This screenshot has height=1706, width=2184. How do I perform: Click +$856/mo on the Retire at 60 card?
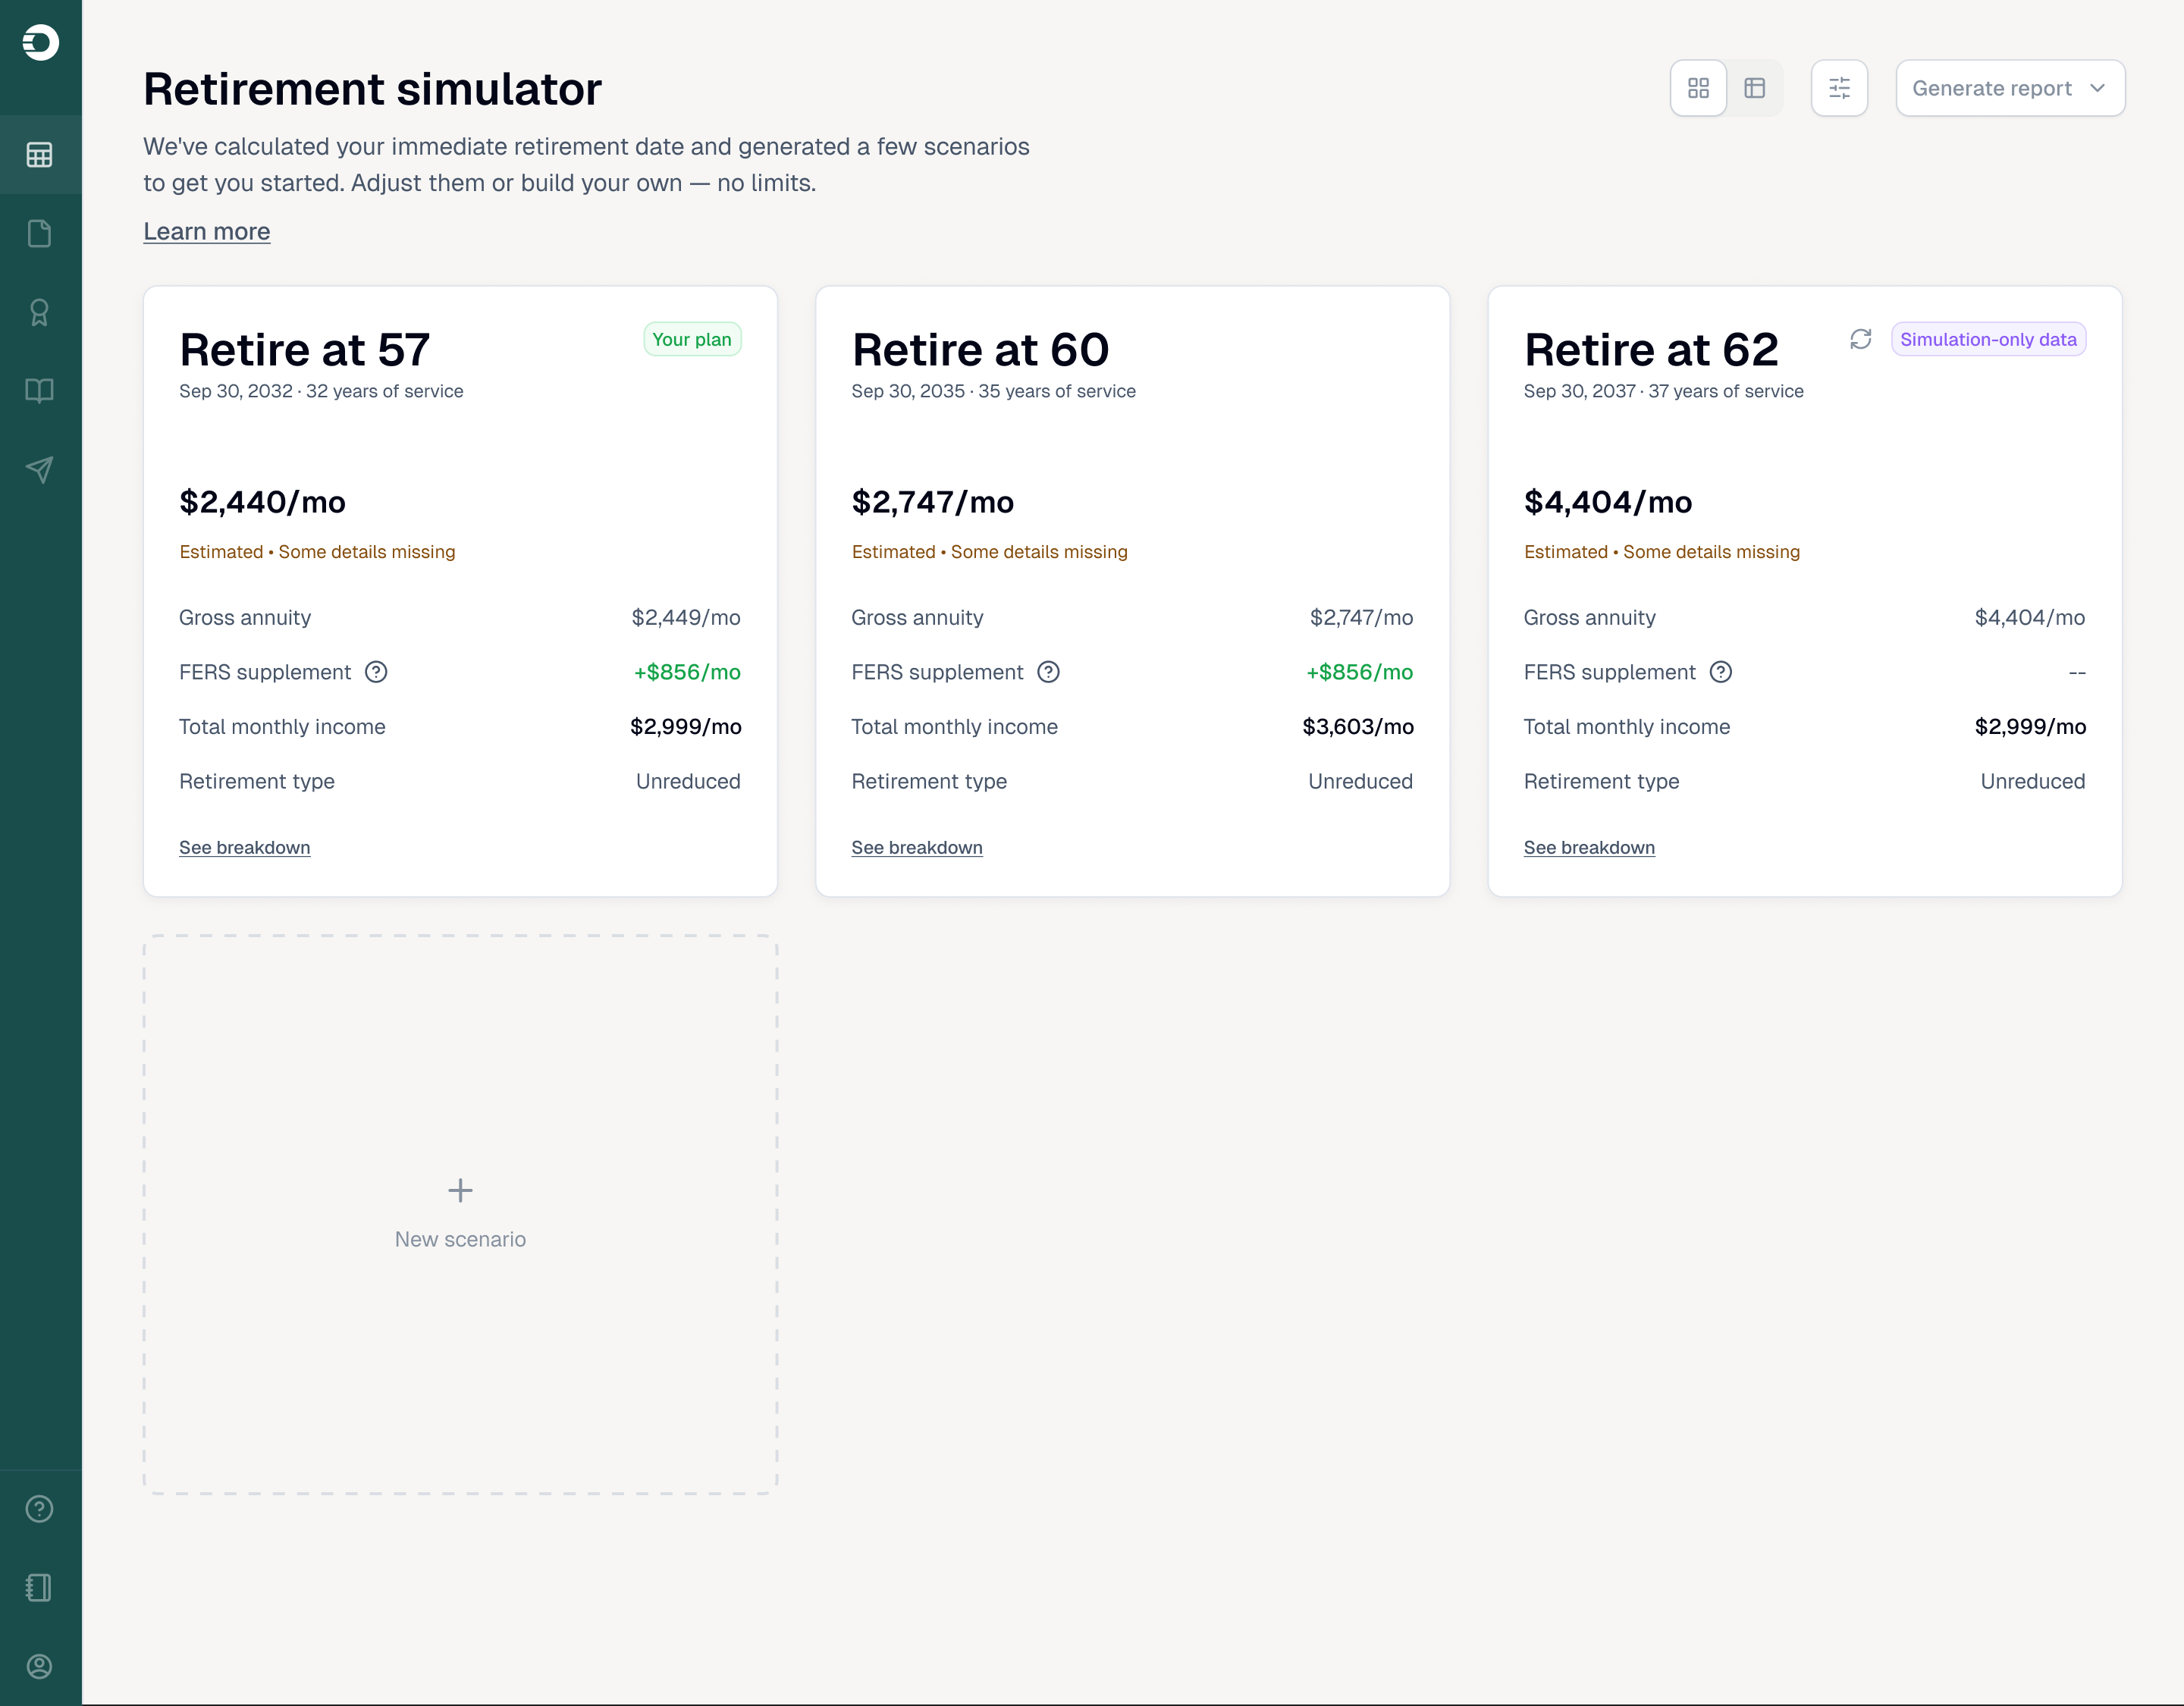pos(1359,672)
